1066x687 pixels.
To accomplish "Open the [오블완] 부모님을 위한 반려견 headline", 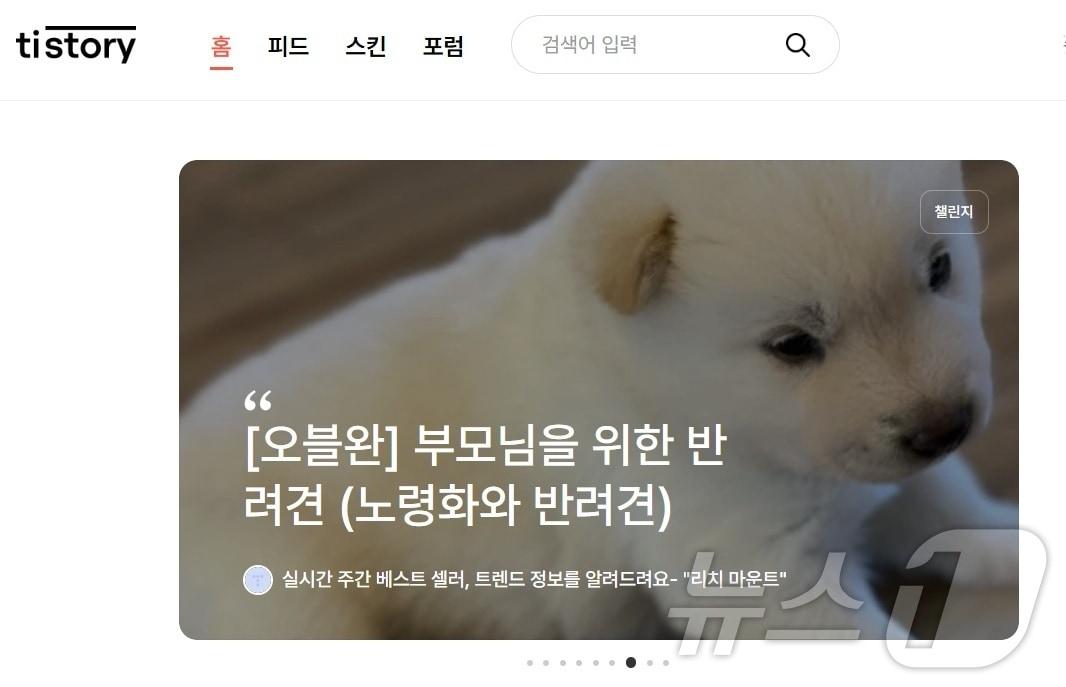I will click(x=485, y=475).
